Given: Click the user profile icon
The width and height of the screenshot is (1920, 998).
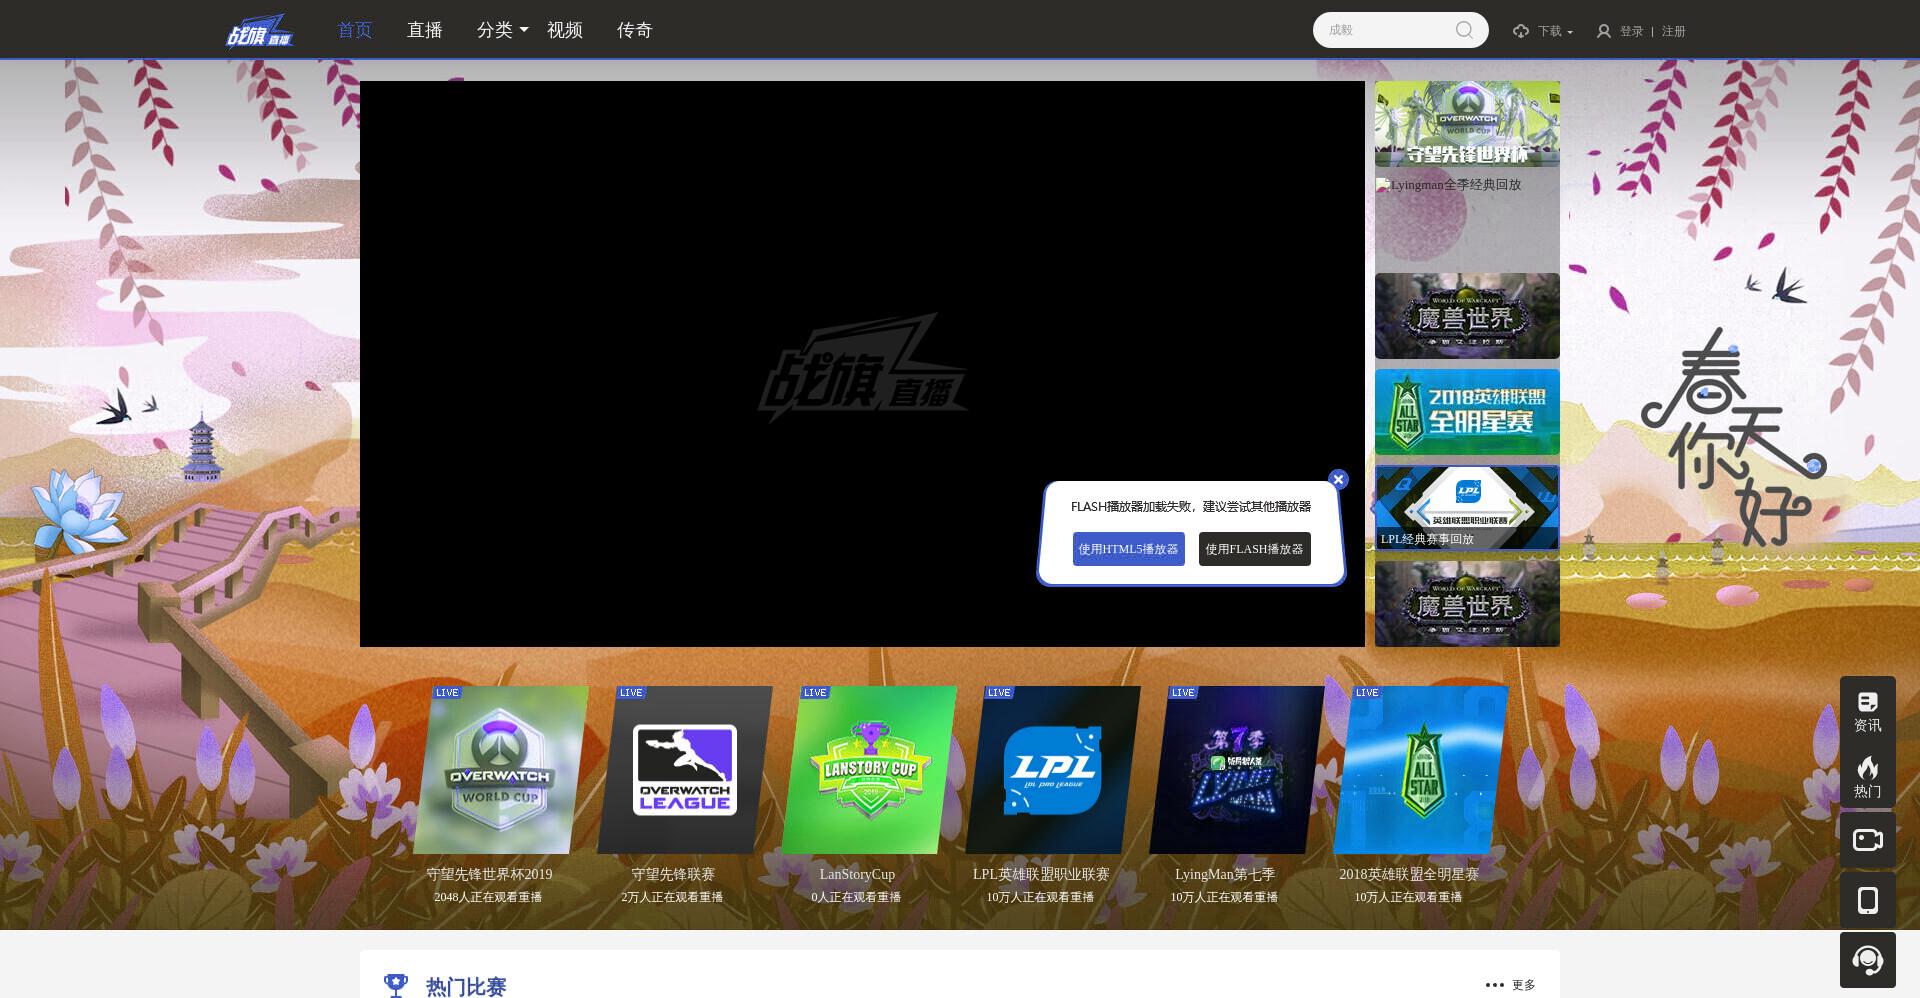Looking at the screenshot, I should pyautogui.click(x=1604, y=31).
